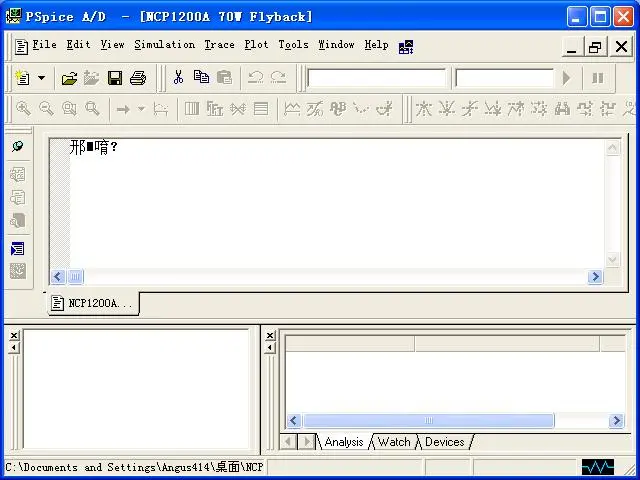
Task: Click the Zoom In magnifier icon
Action: click(x=23, y=109)
